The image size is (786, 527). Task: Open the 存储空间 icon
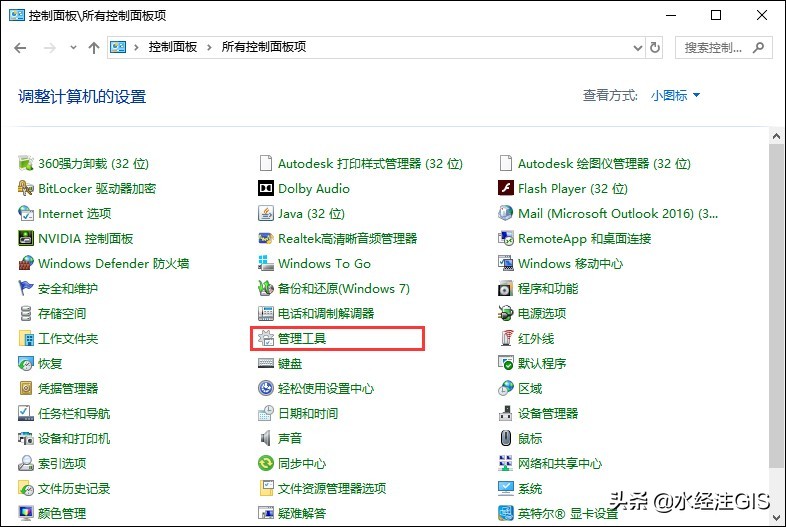pyautogui.click(x=26, y=313)
